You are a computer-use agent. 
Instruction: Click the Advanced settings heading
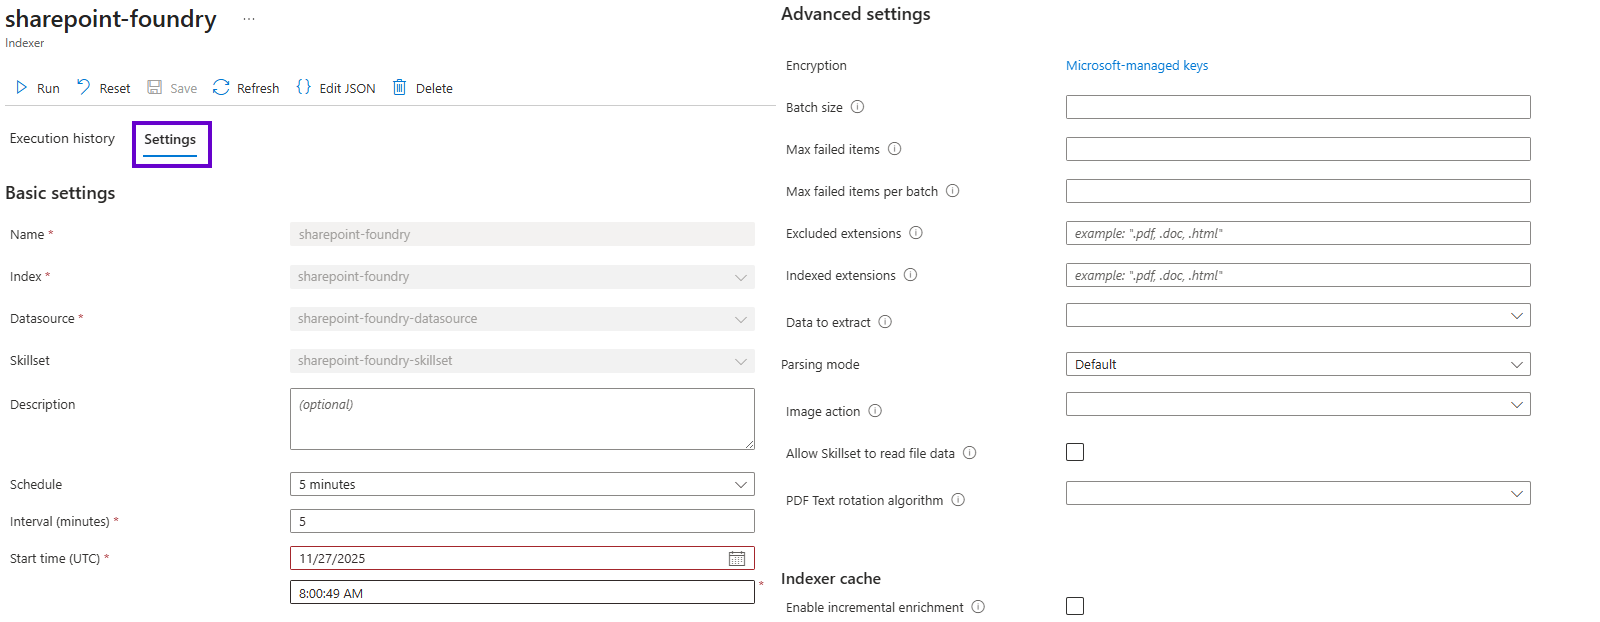click(x=856, y=14)
